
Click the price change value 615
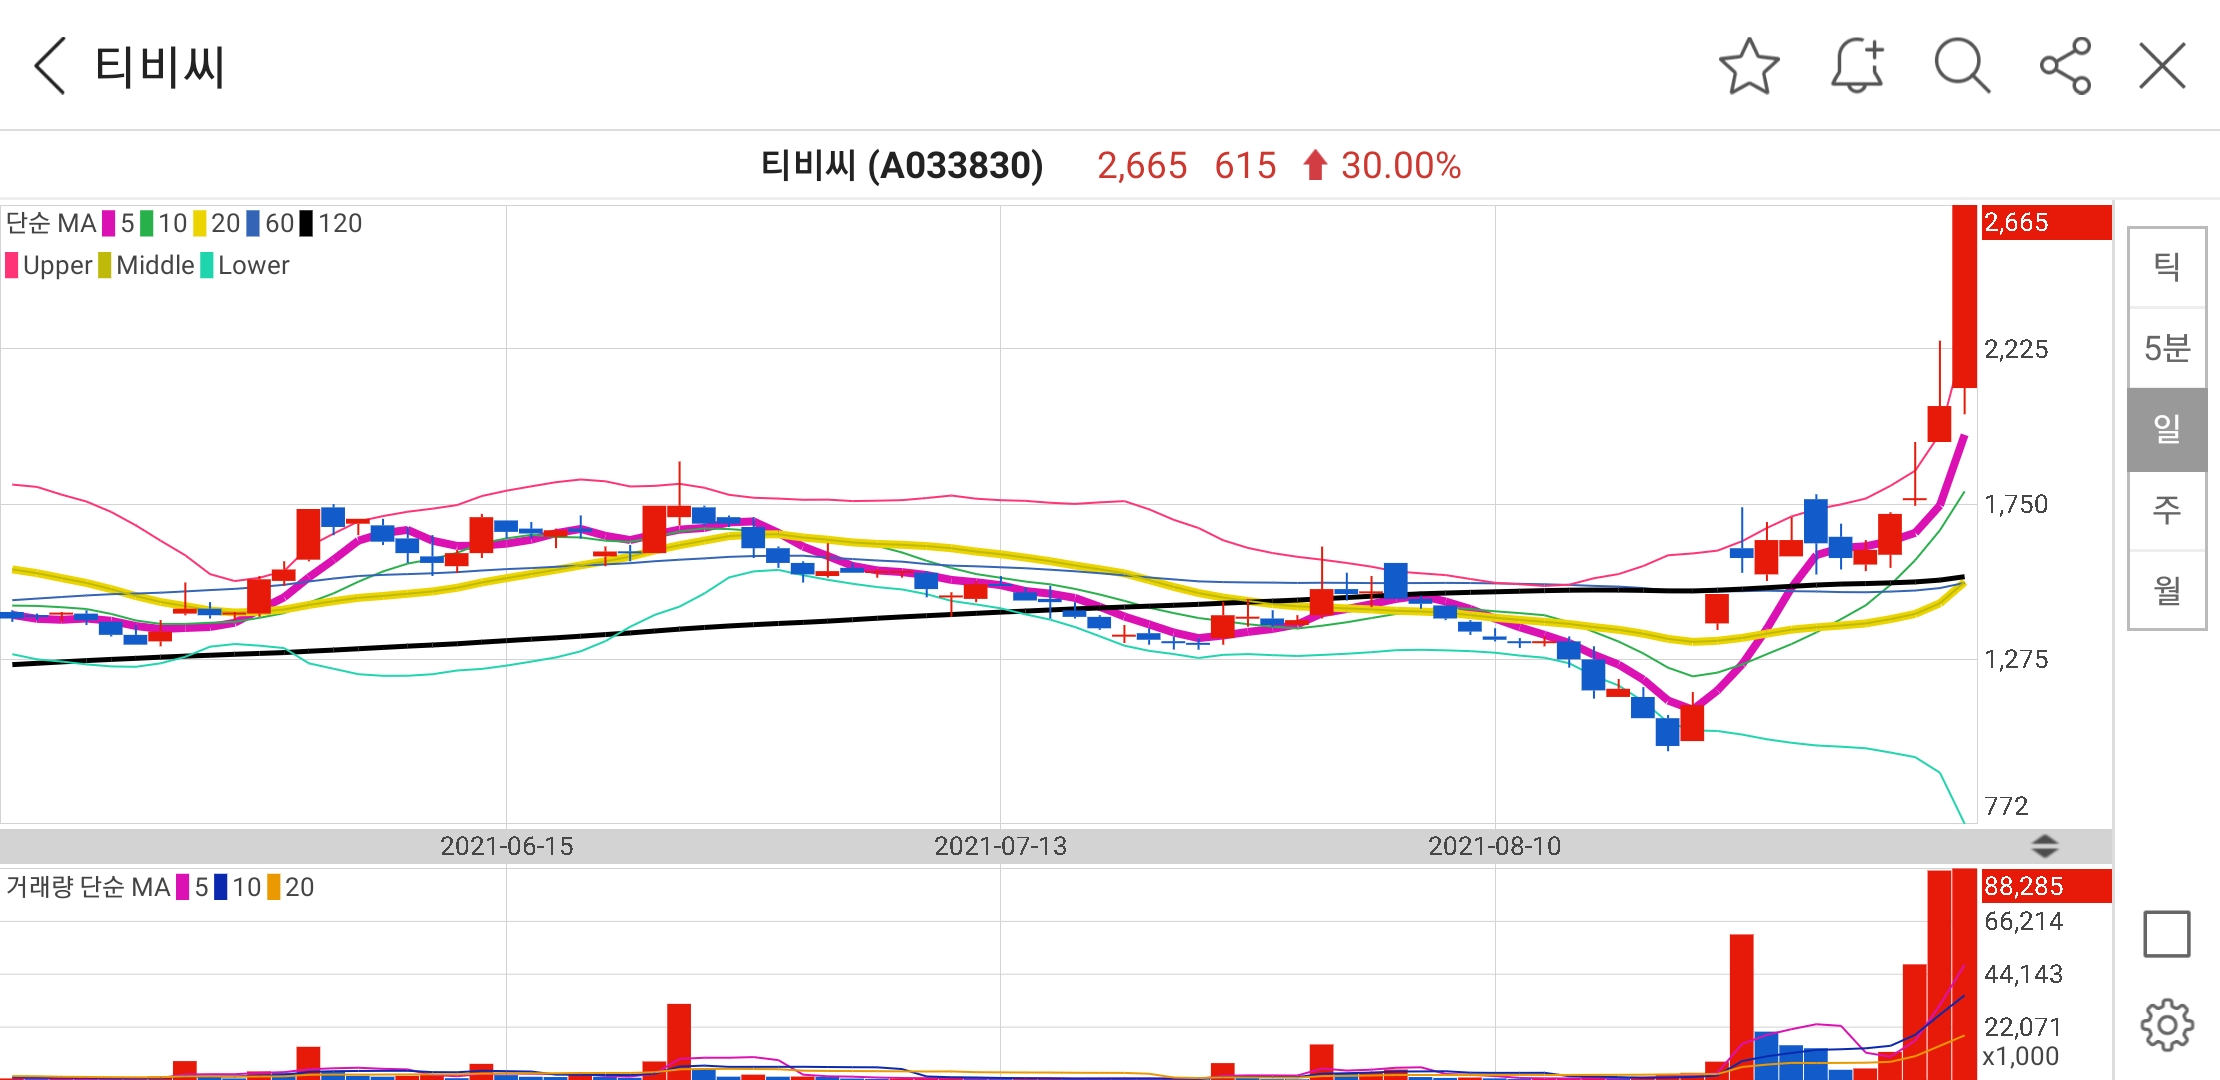tap(1245, 165)
